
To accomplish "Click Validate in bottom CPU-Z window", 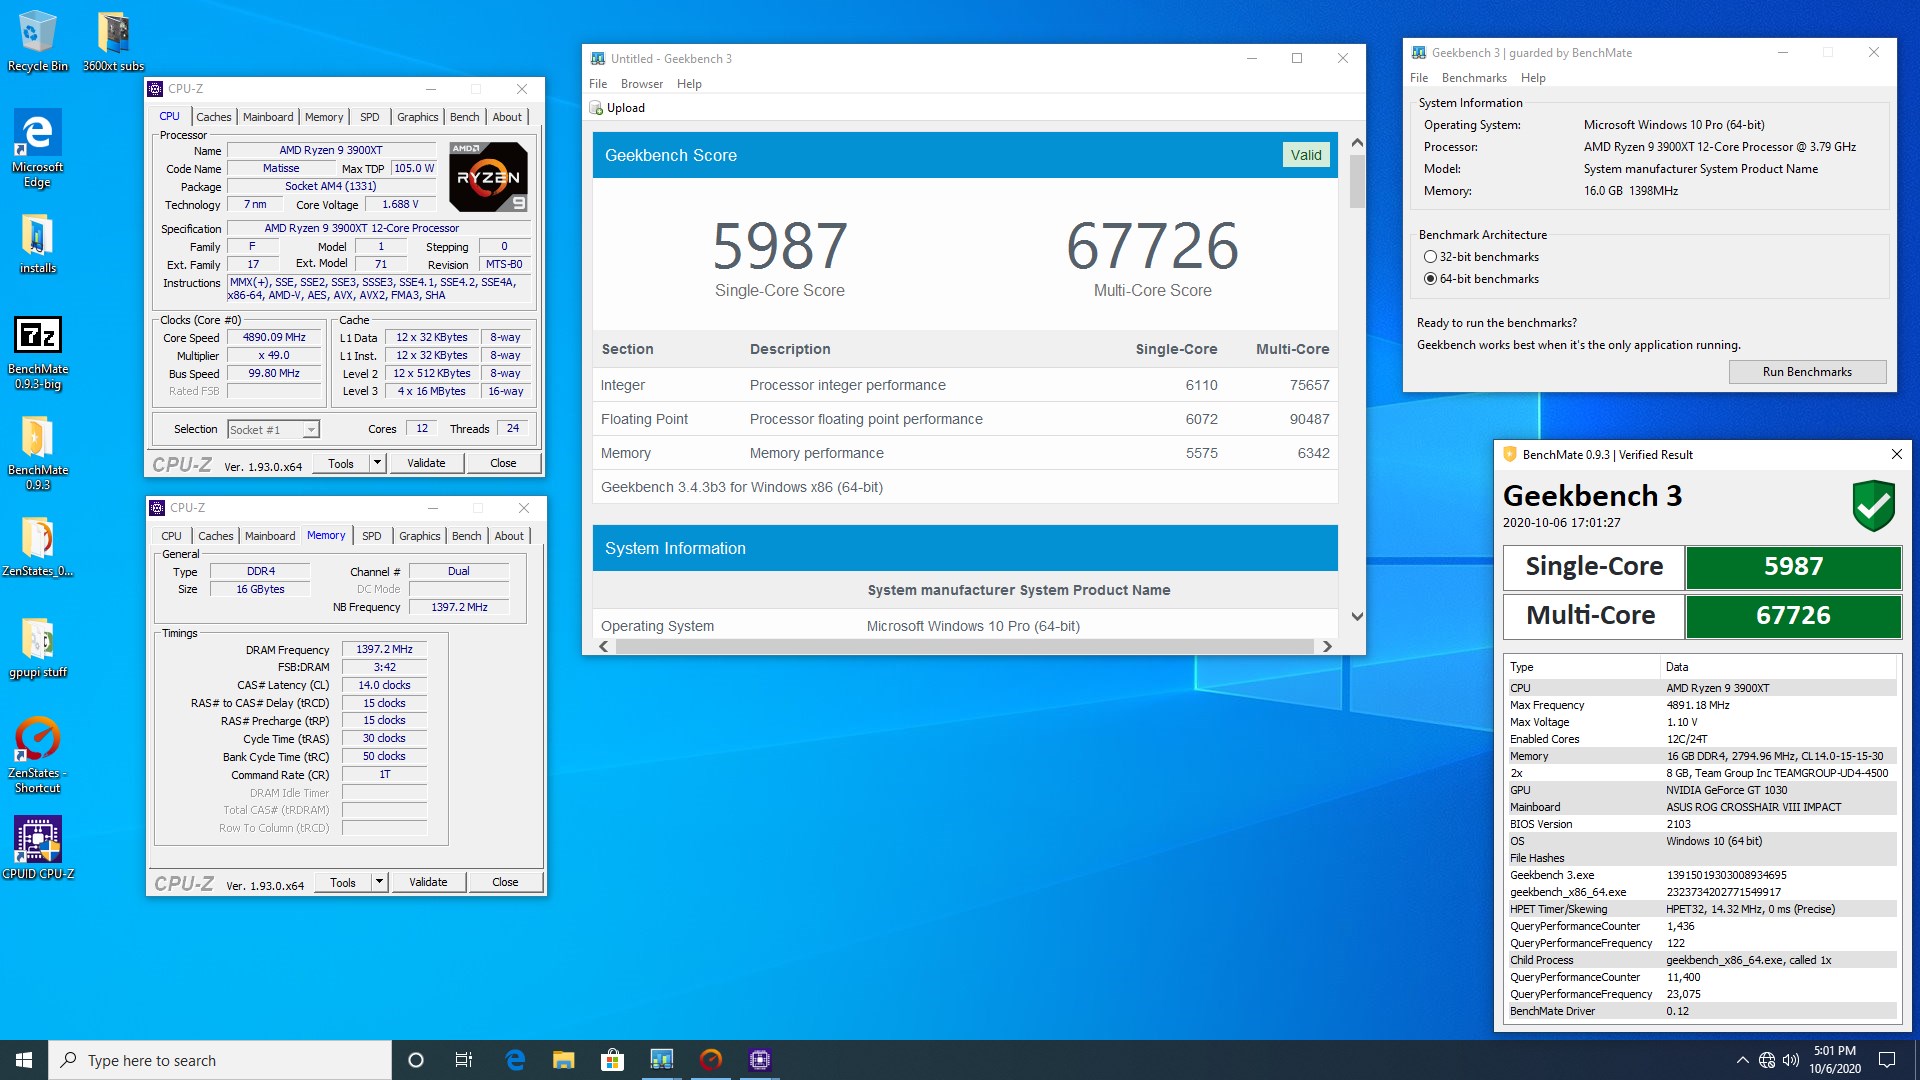I will tap(428, 882).
